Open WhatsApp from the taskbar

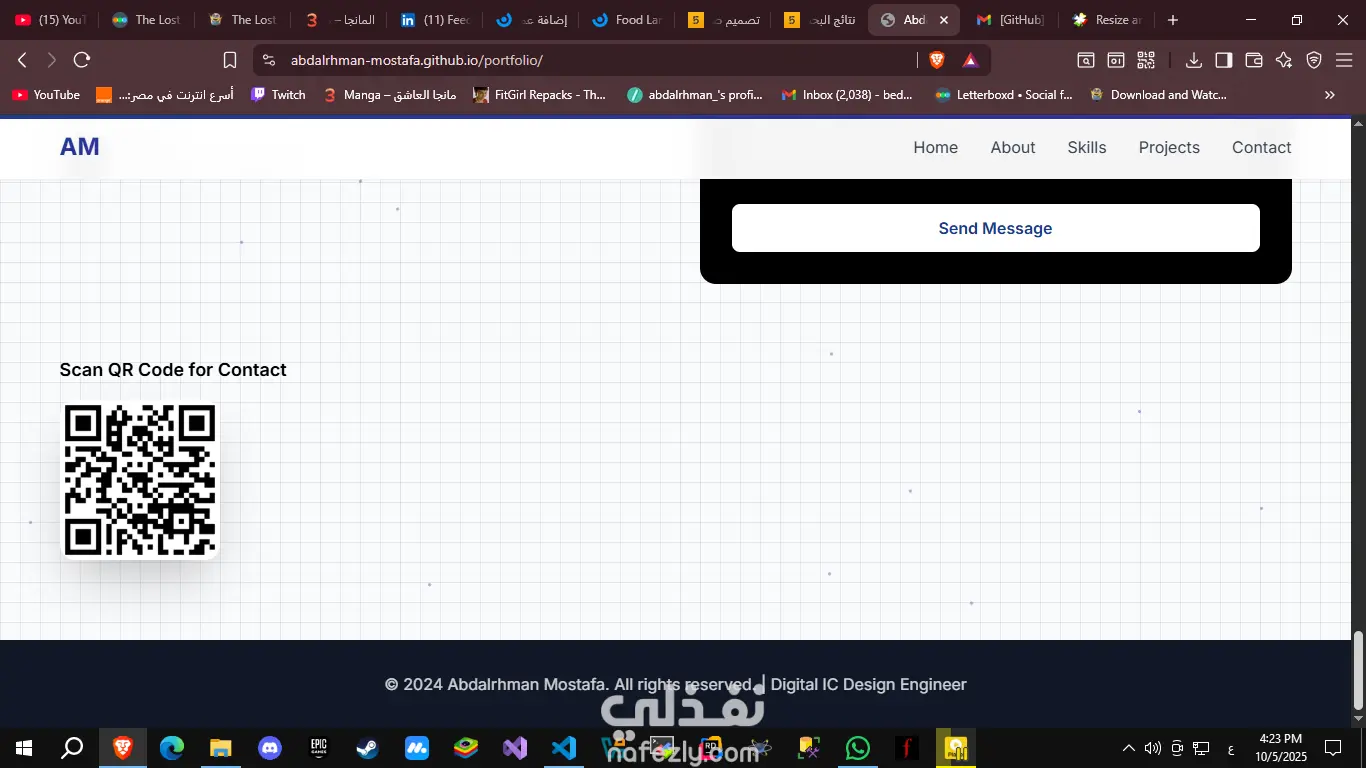858,748
